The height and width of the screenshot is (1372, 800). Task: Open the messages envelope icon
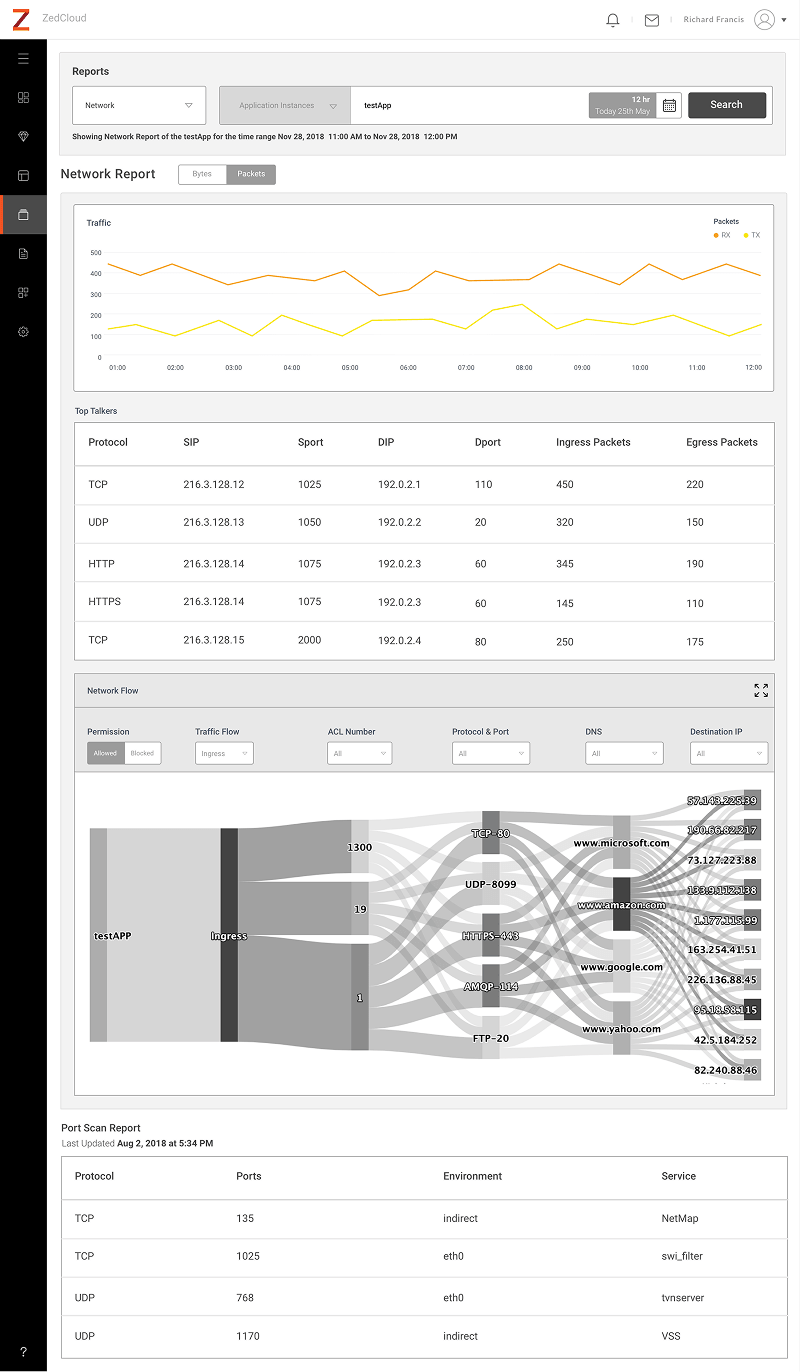(x=651, y=19)
